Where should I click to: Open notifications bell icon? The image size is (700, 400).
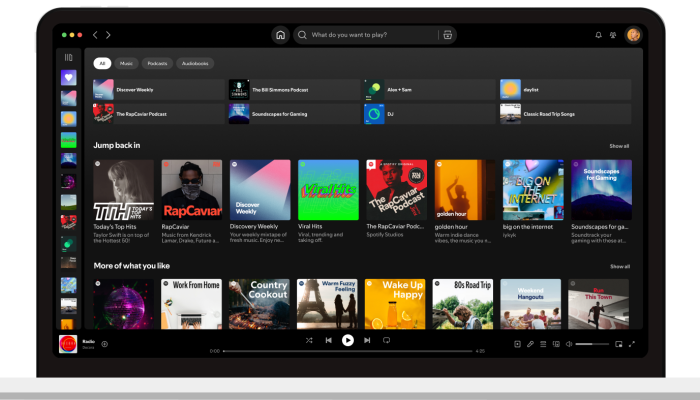pyautogui.click(x=599, y=35)
